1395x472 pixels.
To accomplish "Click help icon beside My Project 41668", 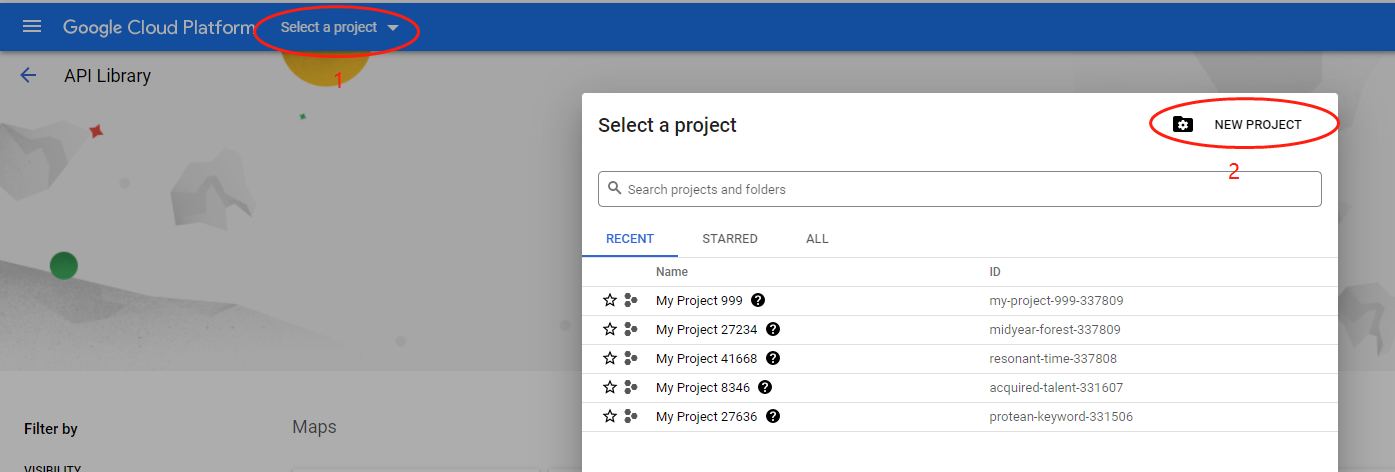I will click(773, 358).
